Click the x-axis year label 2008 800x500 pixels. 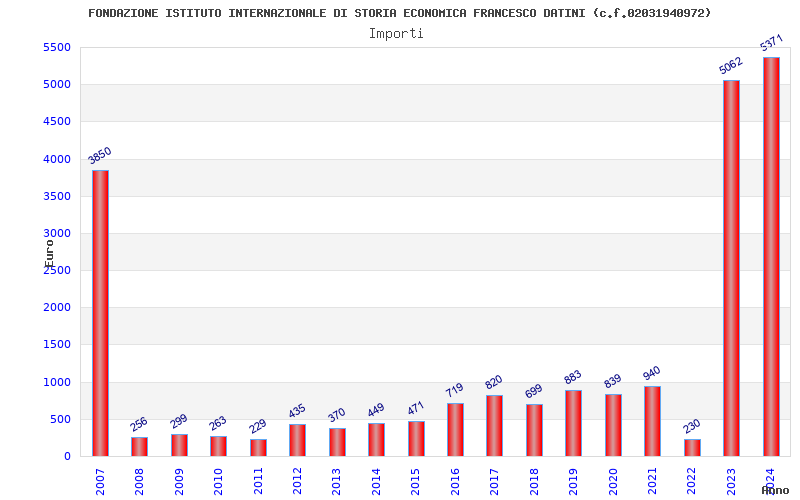point(139,482)
